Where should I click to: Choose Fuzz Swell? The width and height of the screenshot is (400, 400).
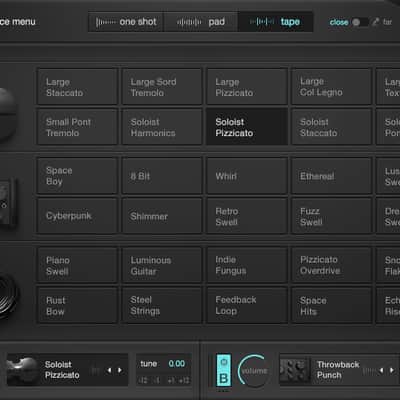332,216
